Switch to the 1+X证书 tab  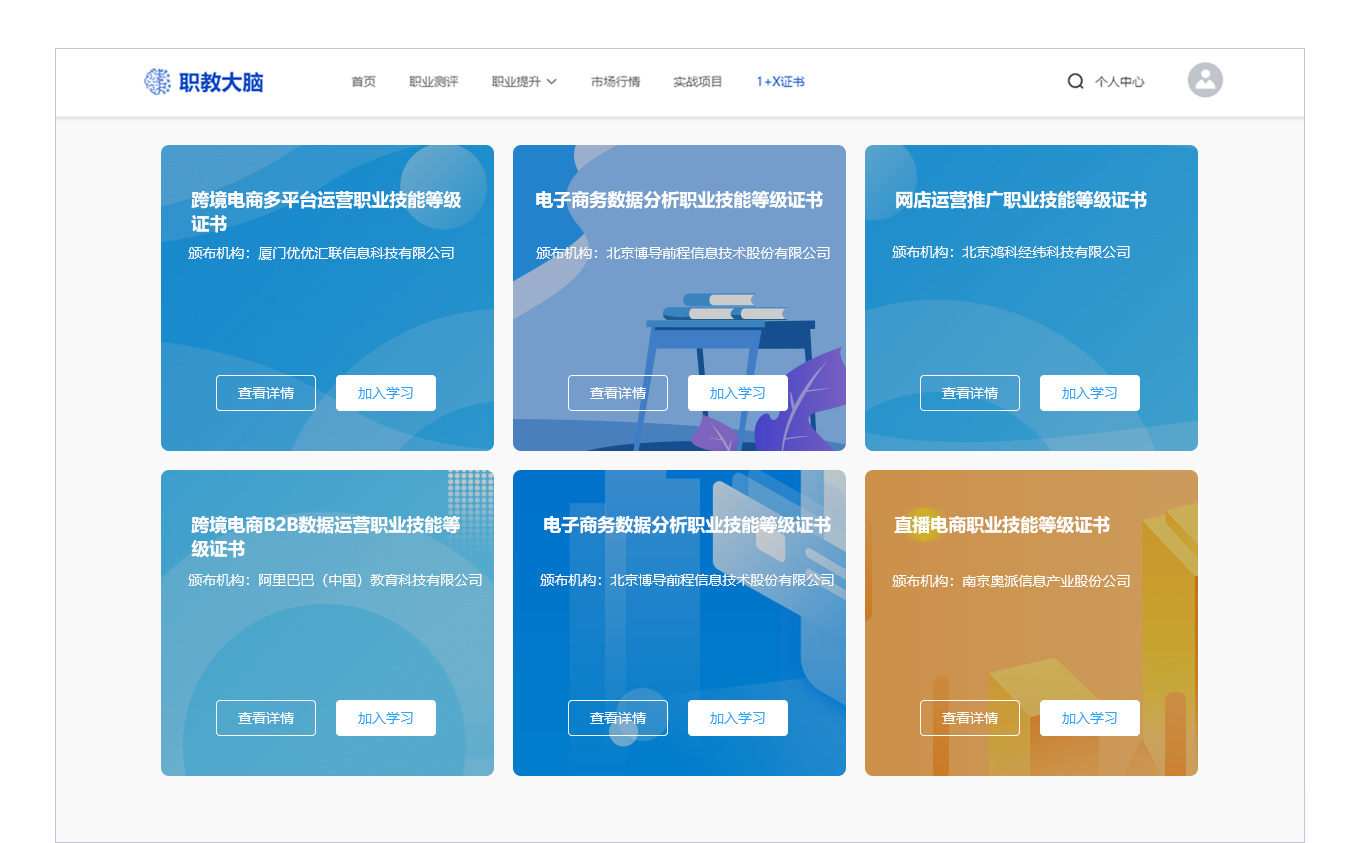[x=780, y=82]
